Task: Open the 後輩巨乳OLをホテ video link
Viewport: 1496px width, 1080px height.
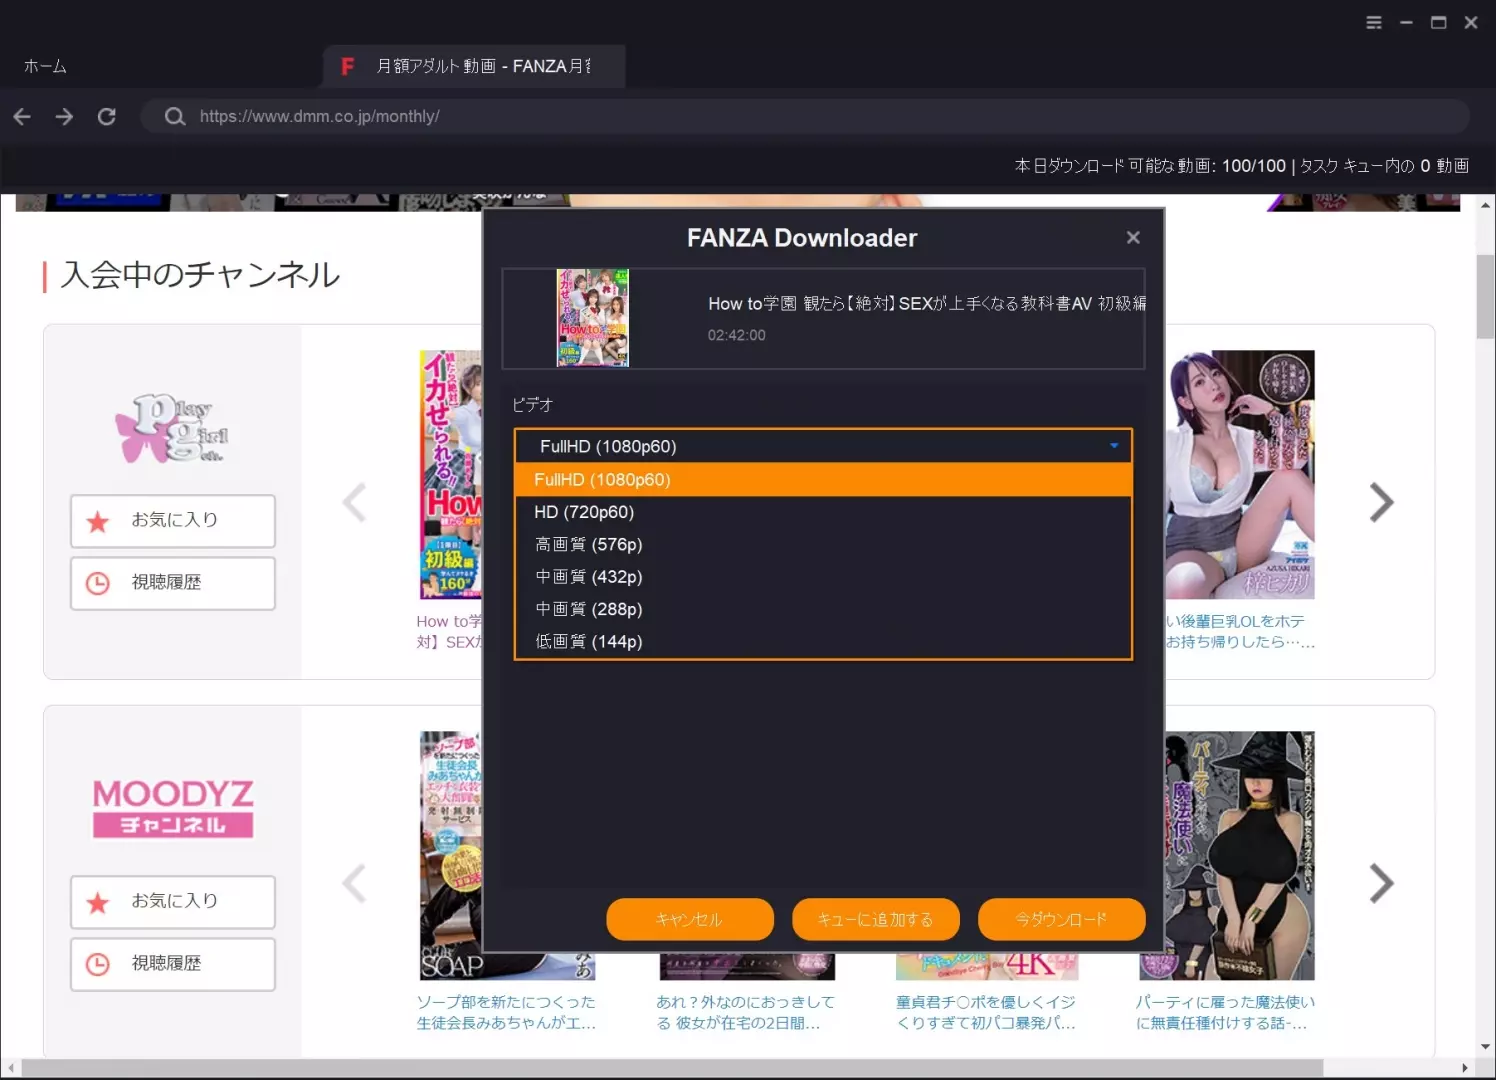Action: [x=1240, y=631]
